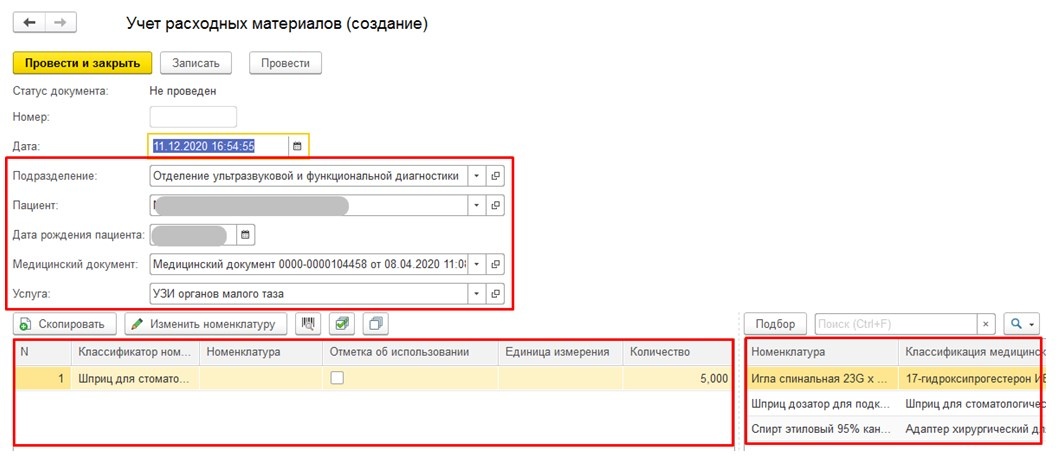The height and width of the screenshot is (456, 1058).
Task: Click the Записать button
Action: click(x=196, y=63)
